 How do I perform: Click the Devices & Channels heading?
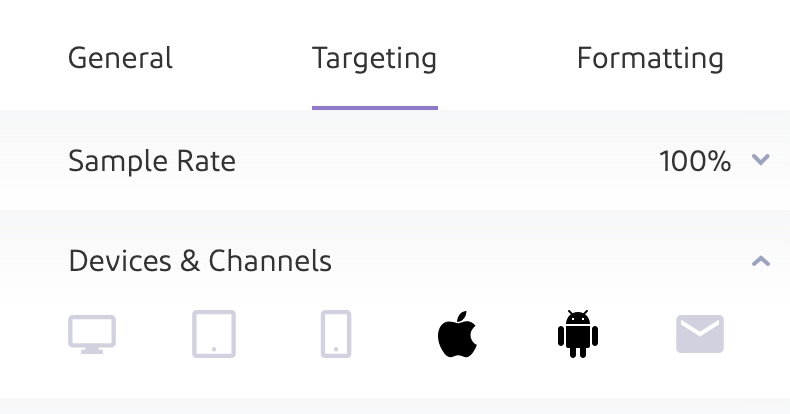tap(200, 262)
